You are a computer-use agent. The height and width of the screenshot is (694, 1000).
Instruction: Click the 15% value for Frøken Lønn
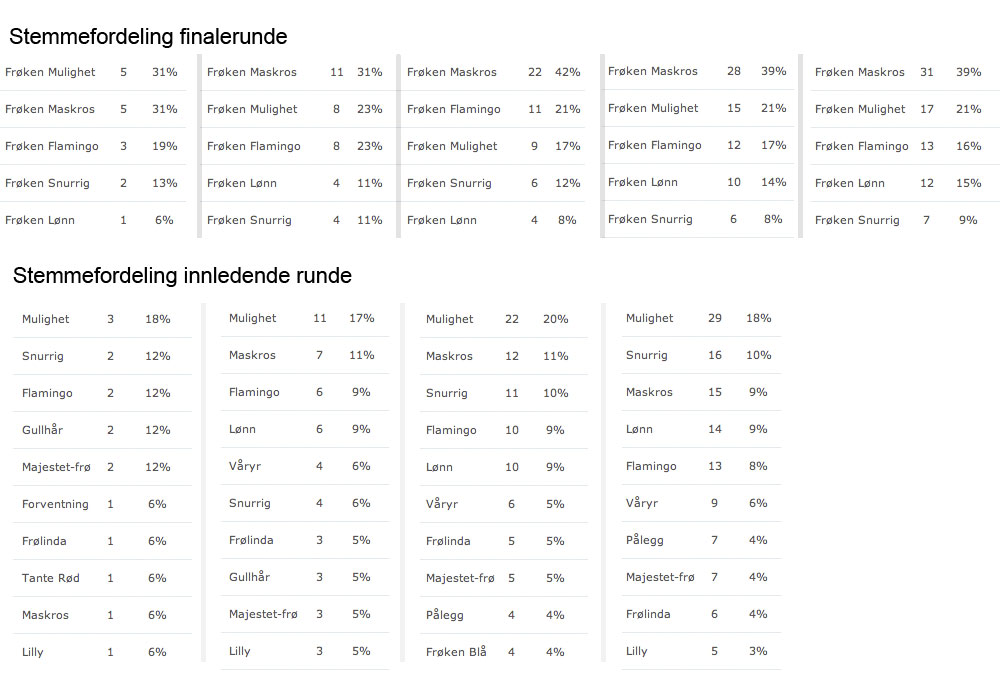tap(968, 183)
